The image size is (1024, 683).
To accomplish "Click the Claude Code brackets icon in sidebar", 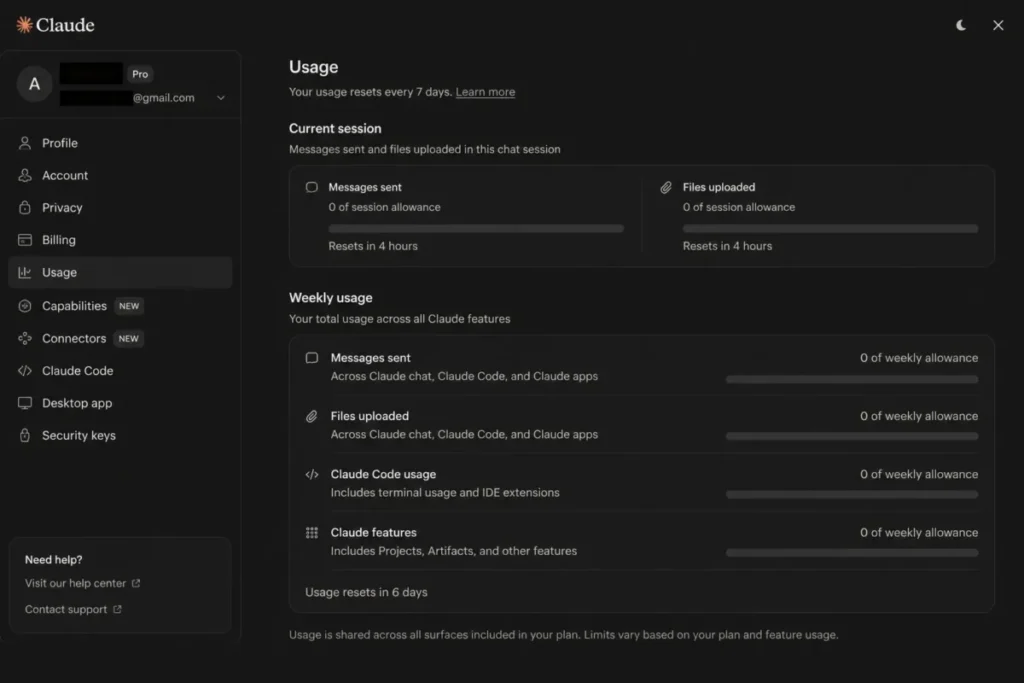I will (x=25, y=370).
